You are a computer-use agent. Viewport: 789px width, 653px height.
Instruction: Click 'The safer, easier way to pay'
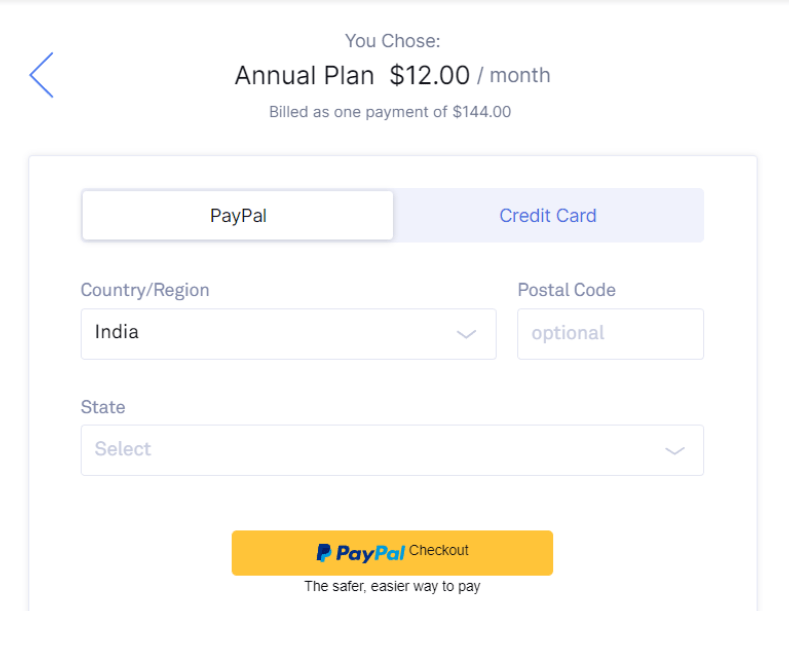(392, 587)
